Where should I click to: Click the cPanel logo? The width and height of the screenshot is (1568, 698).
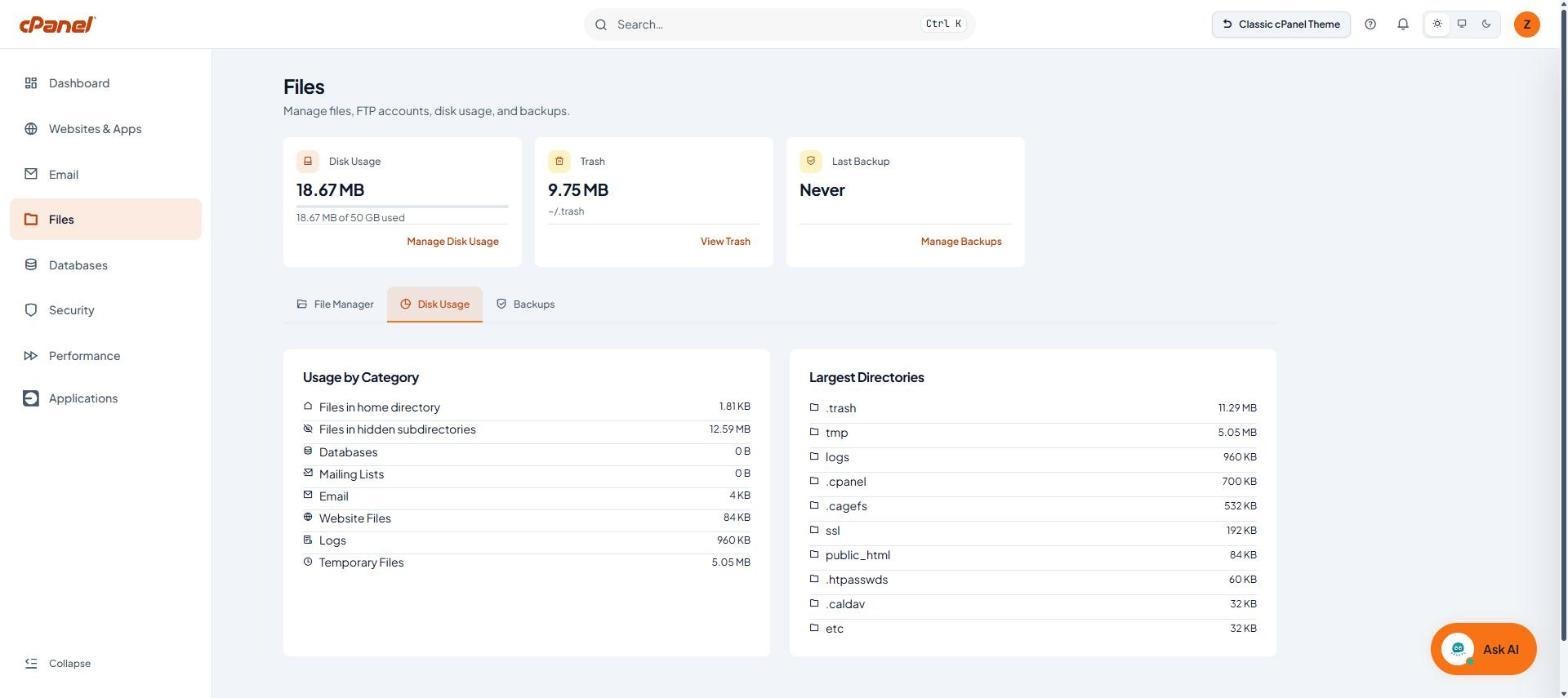[57, 24]
